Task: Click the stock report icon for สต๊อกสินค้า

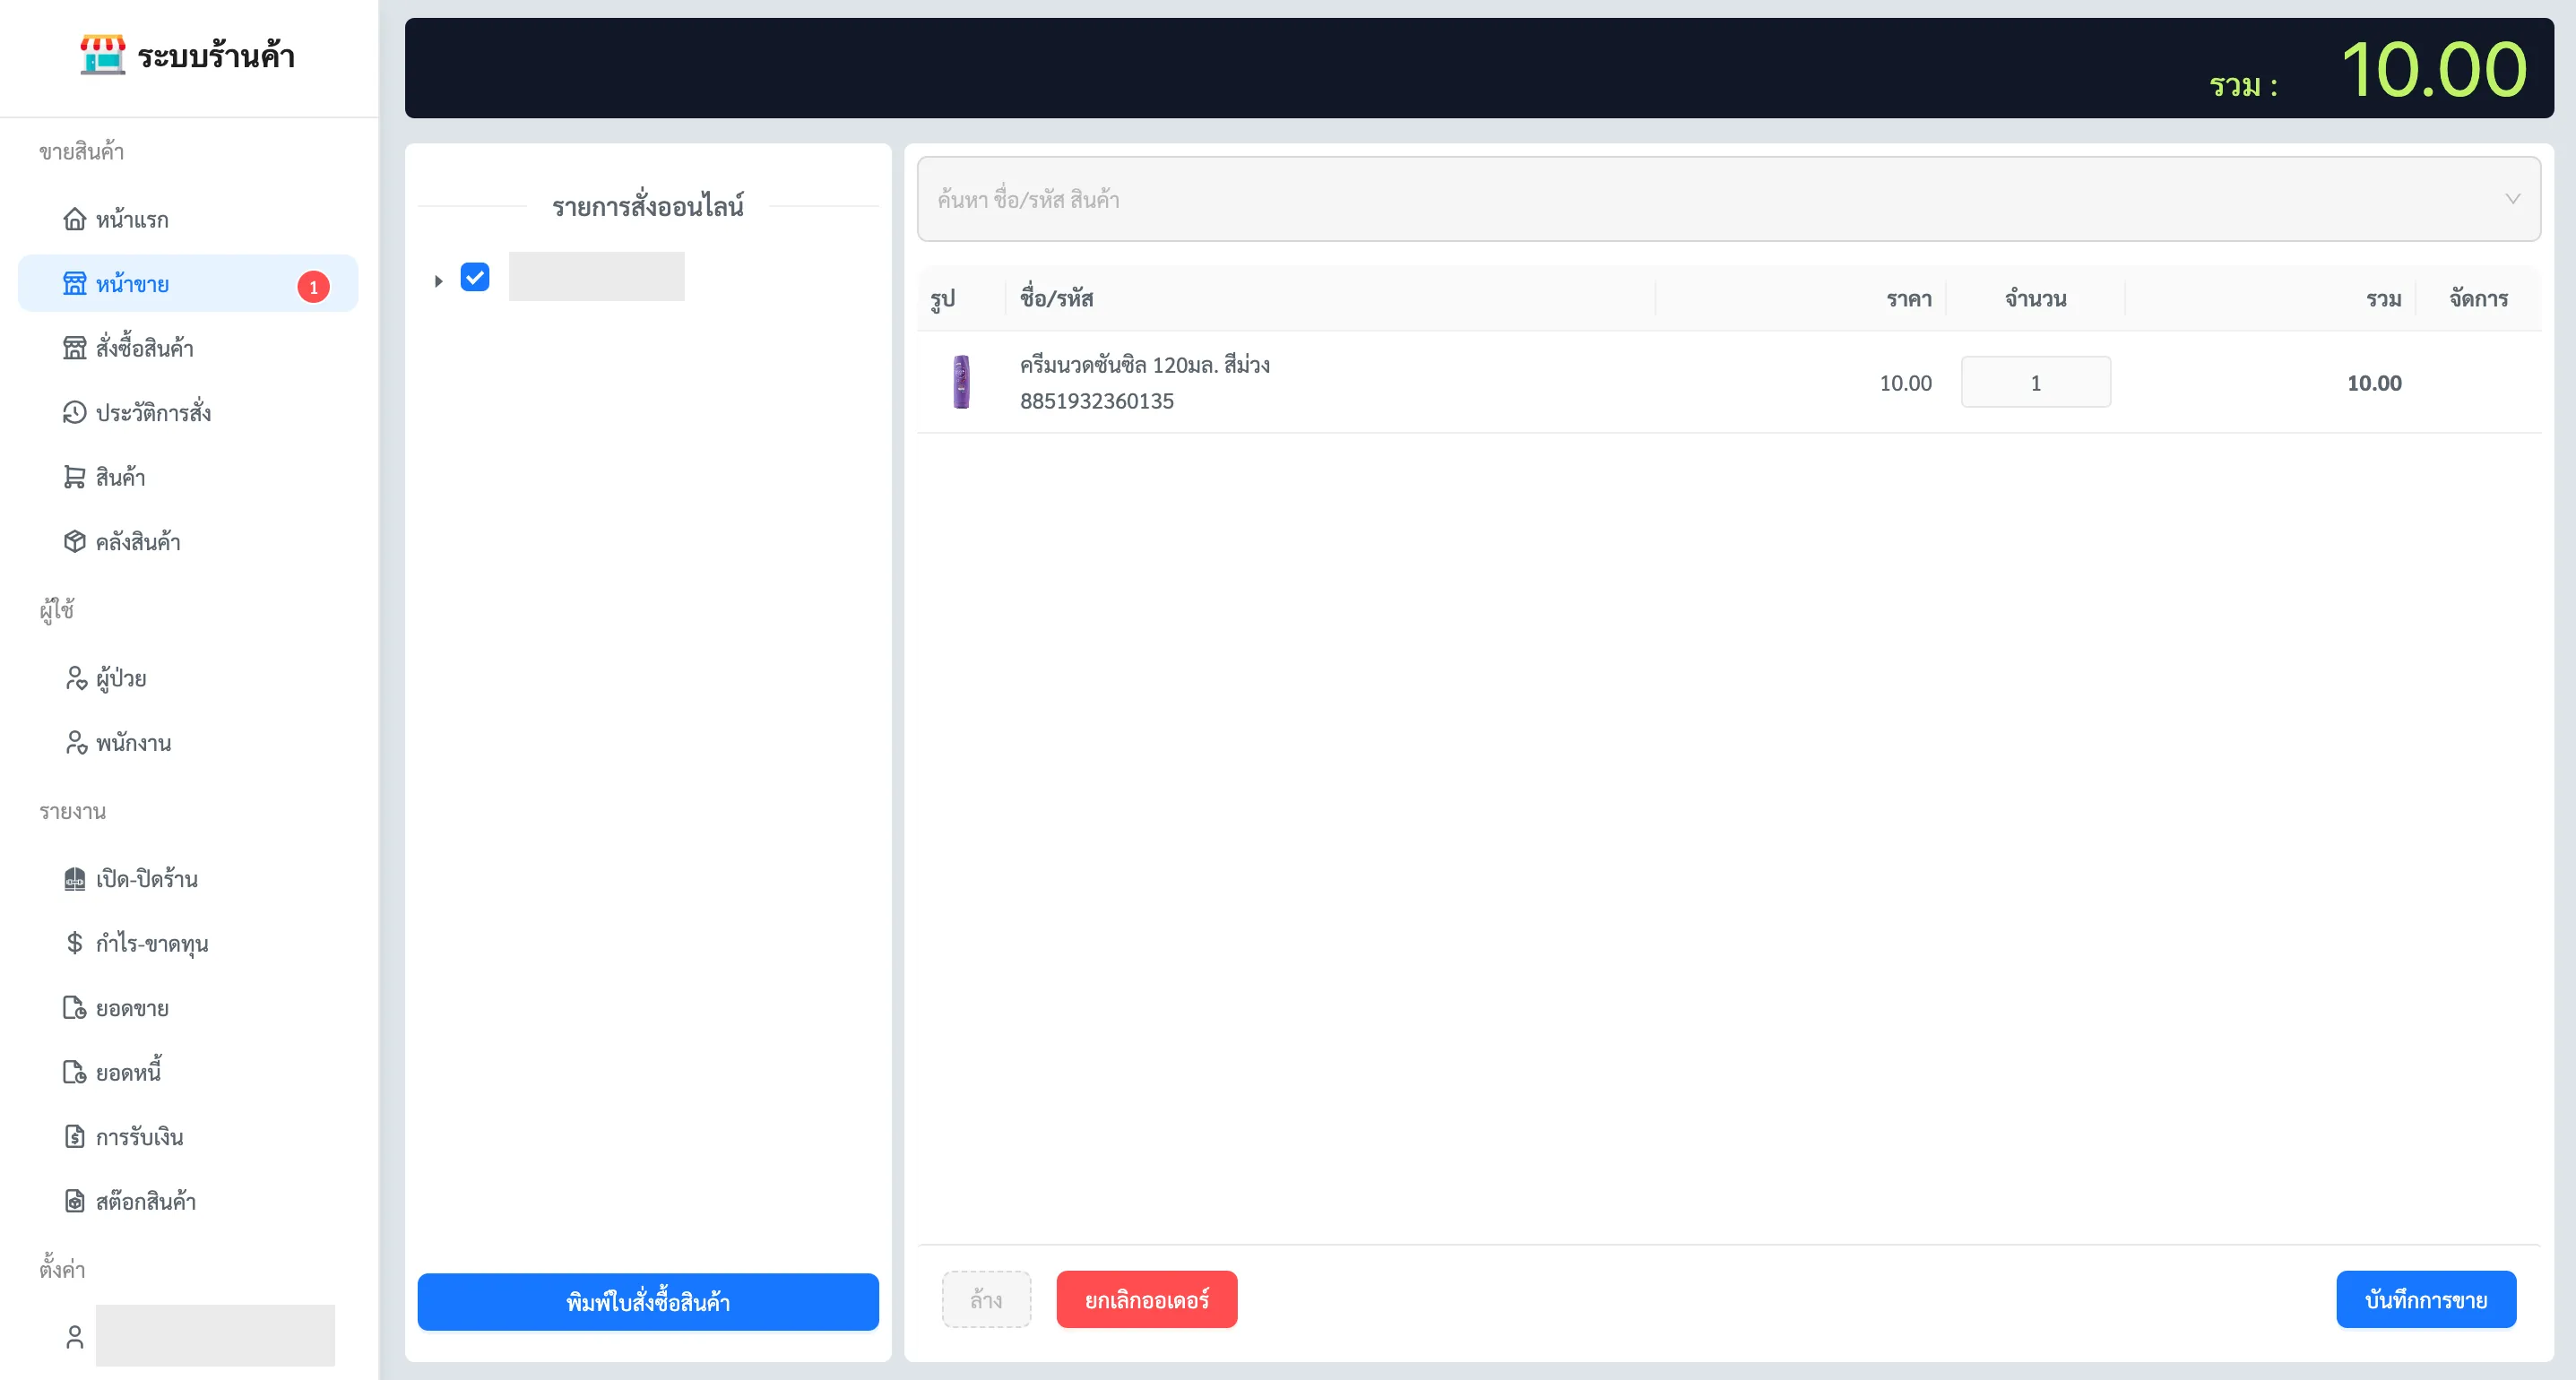Action: tap(74, 1201)
